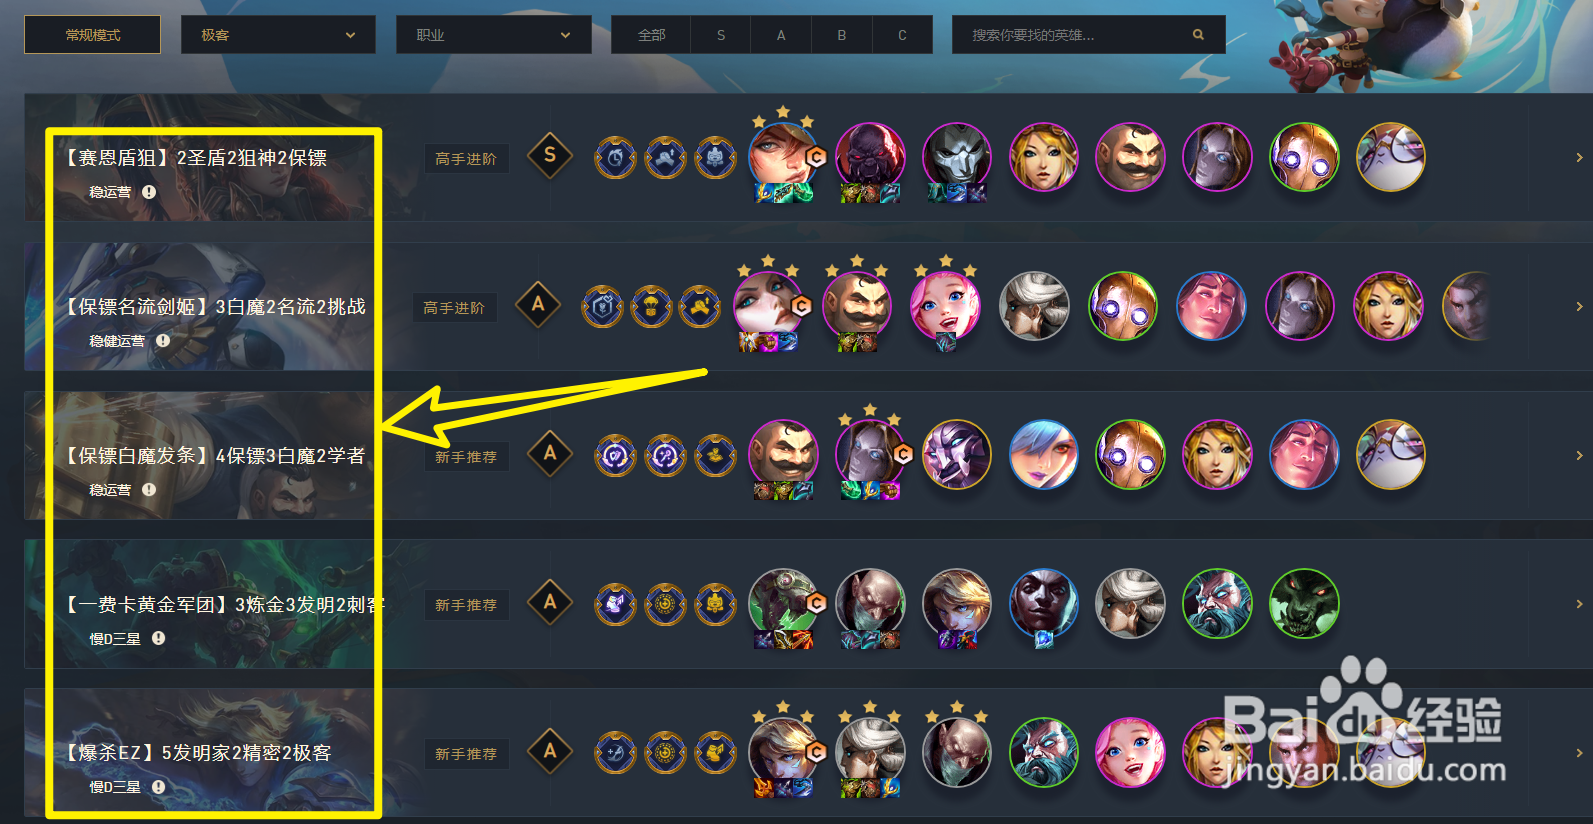1593x824 pixels.
Task: Select the B tier filter tab
Action: (x=842, y=35)
